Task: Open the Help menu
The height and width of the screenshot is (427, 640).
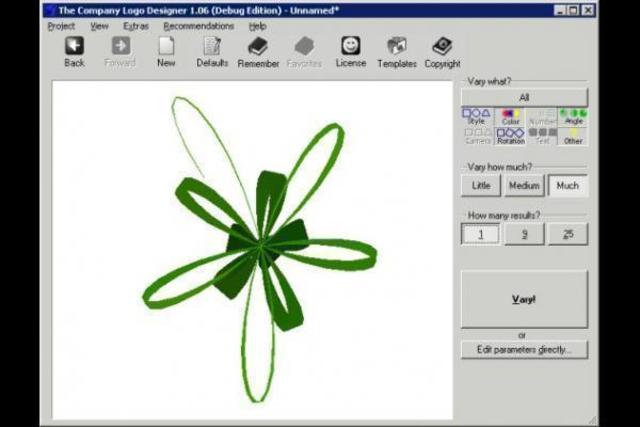Action: click(258, 26)
